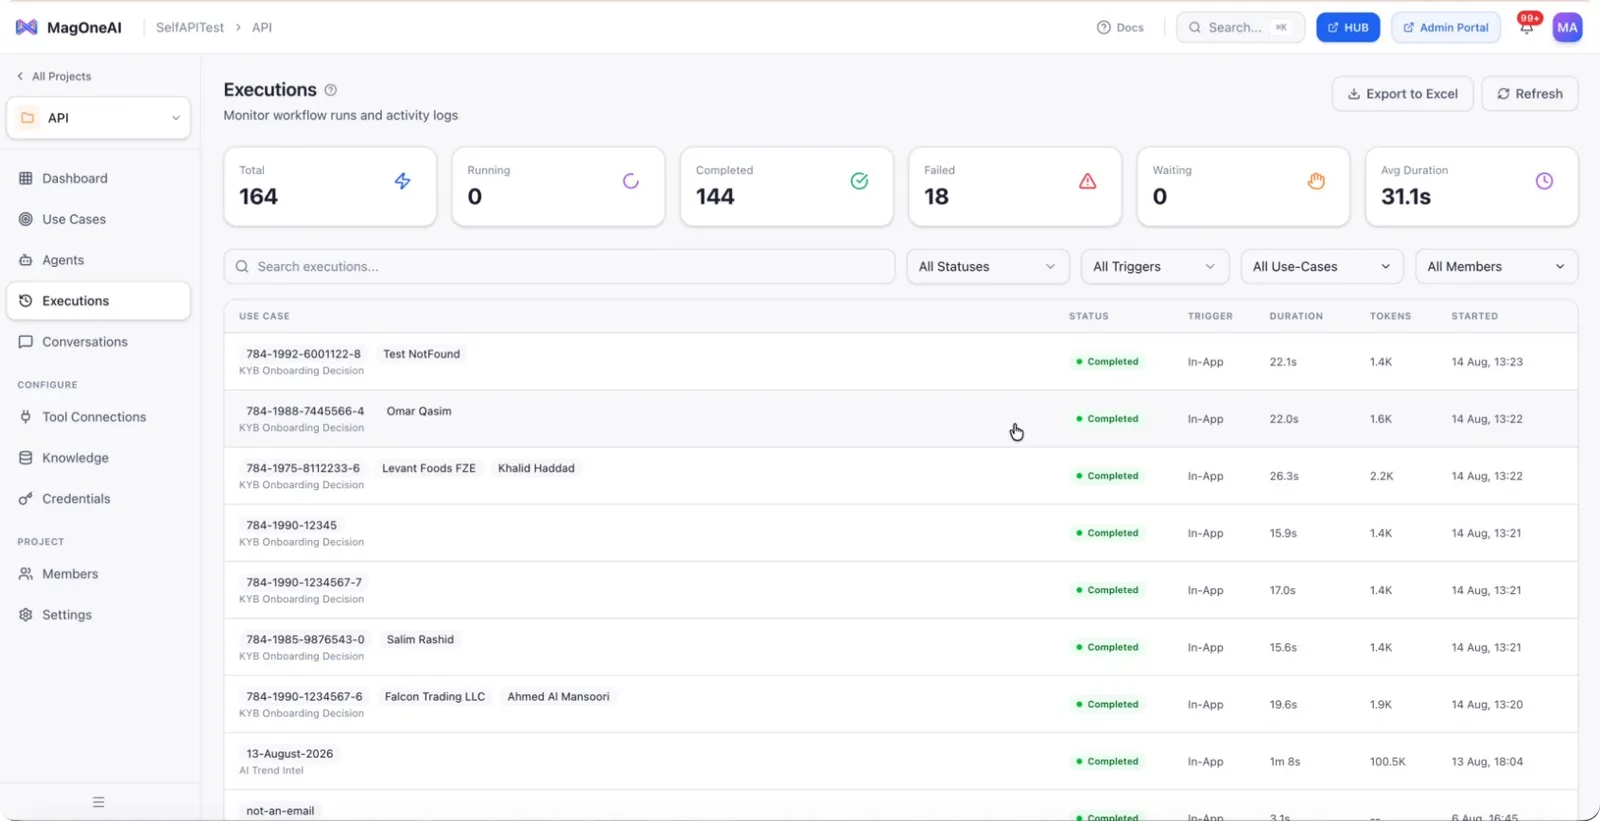Click the MagOneAI logo icon
Screen dimensions: 1600x821
coord(27,27)
